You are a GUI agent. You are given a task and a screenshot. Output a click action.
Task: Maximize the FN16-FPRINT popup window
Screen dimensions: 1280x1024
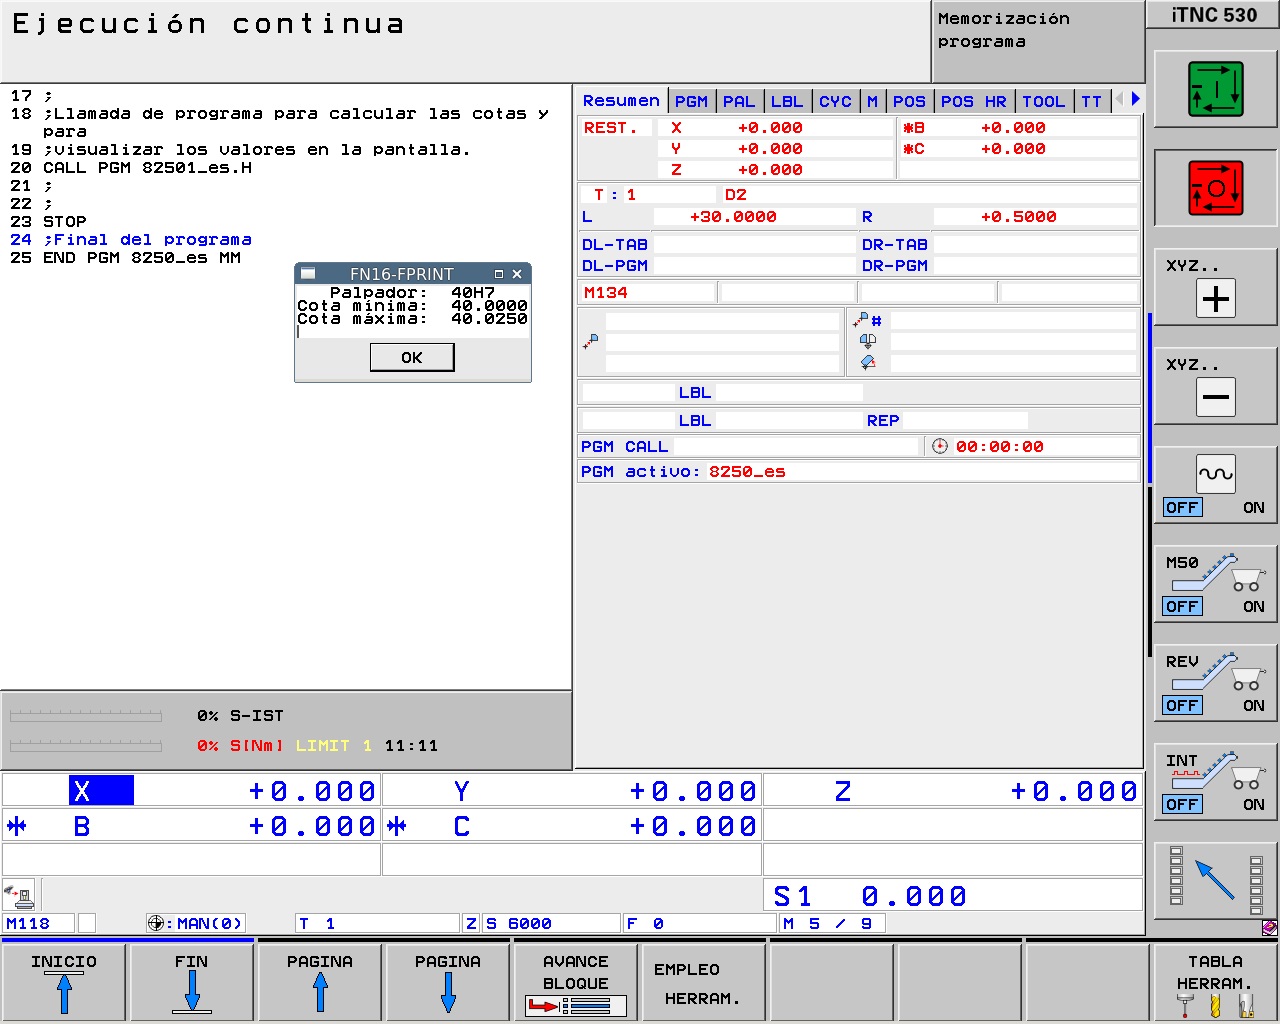[499, 273]
